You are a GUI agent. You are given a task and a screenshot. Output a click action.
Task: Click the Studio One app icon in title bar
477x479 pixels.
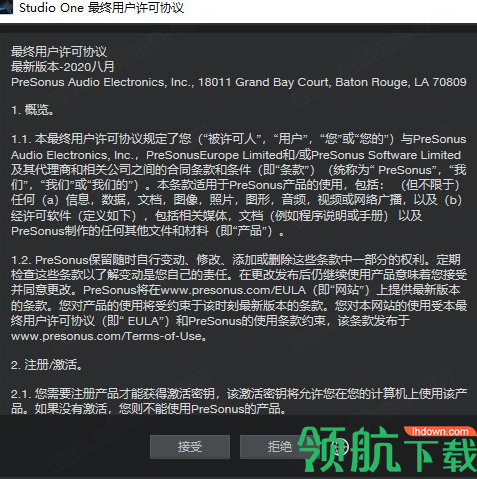tap(6, 7)
